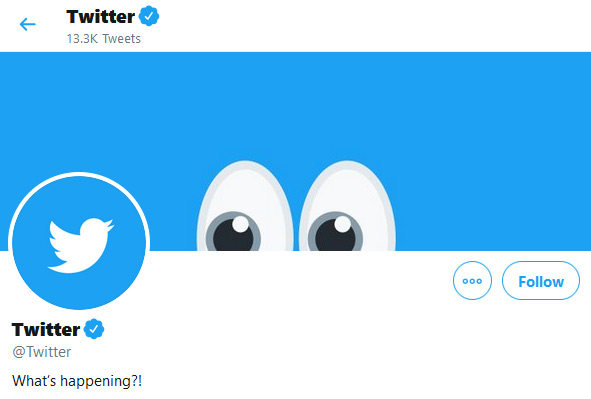Click the bold Twitter profile name
Viewport: 591px width, 399px height.
(x=46, y=329)
